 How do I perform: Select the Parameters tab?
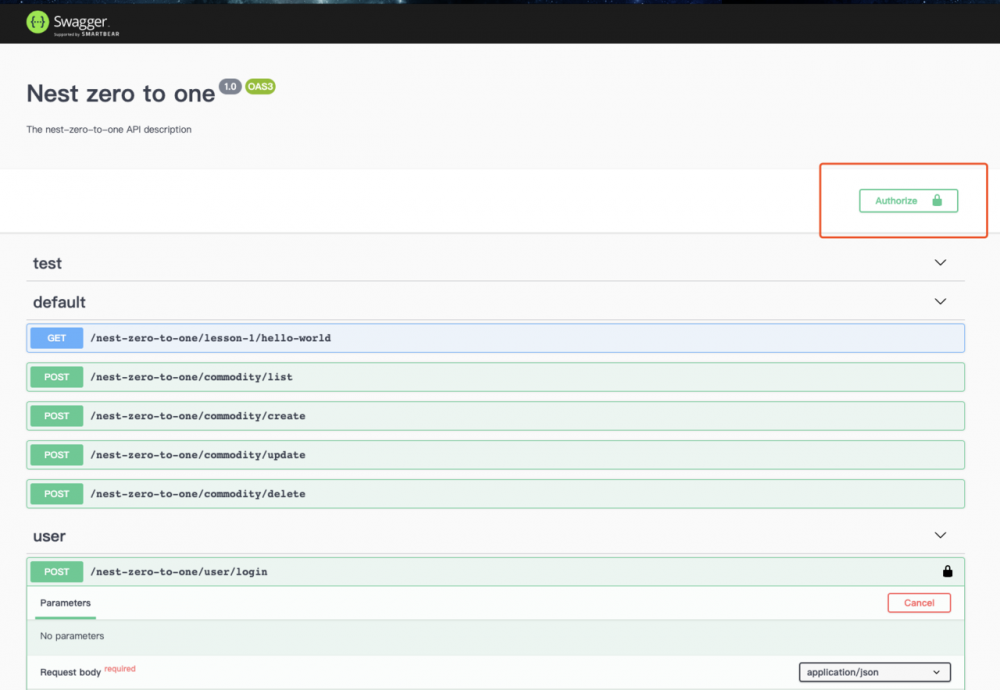[x=65, y=603]
